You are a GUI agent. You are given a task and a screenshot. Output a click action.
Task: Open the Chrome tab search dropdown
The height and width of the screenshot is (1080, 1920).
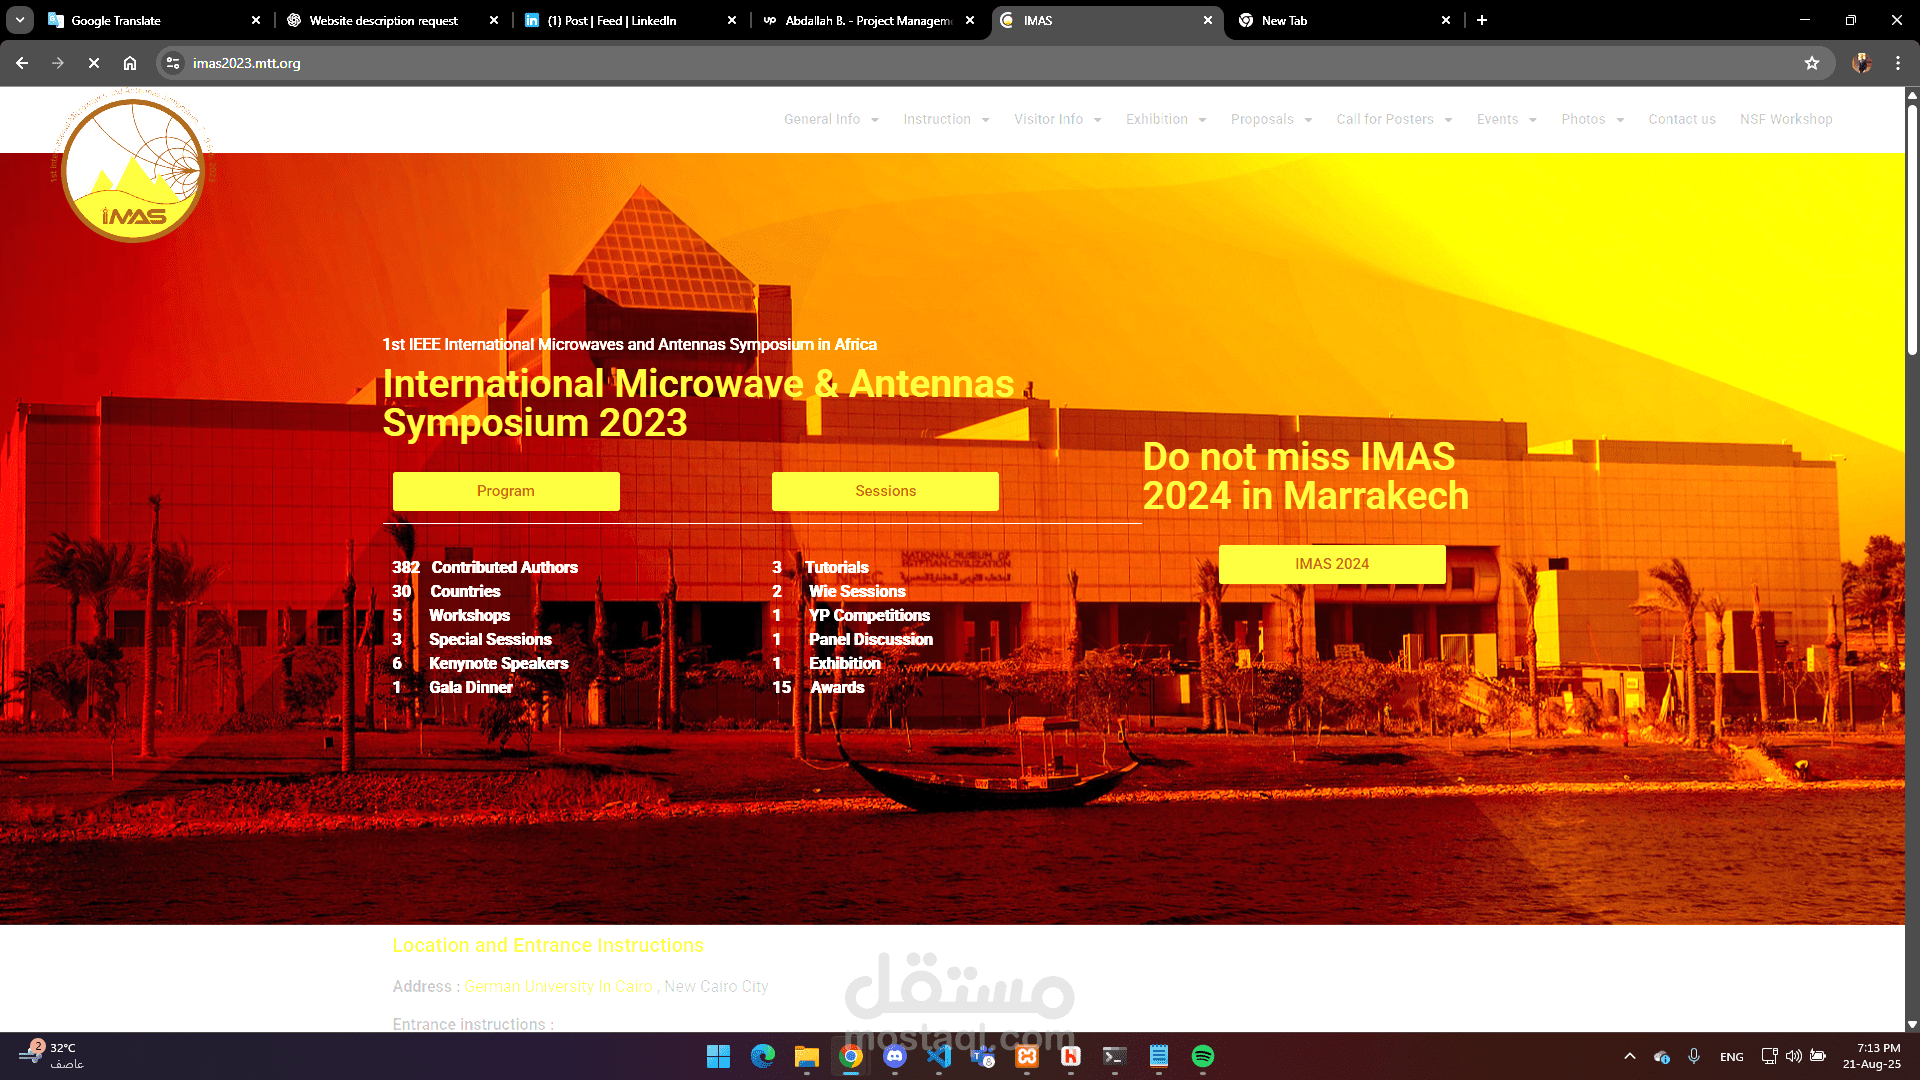tap(20, 20)
